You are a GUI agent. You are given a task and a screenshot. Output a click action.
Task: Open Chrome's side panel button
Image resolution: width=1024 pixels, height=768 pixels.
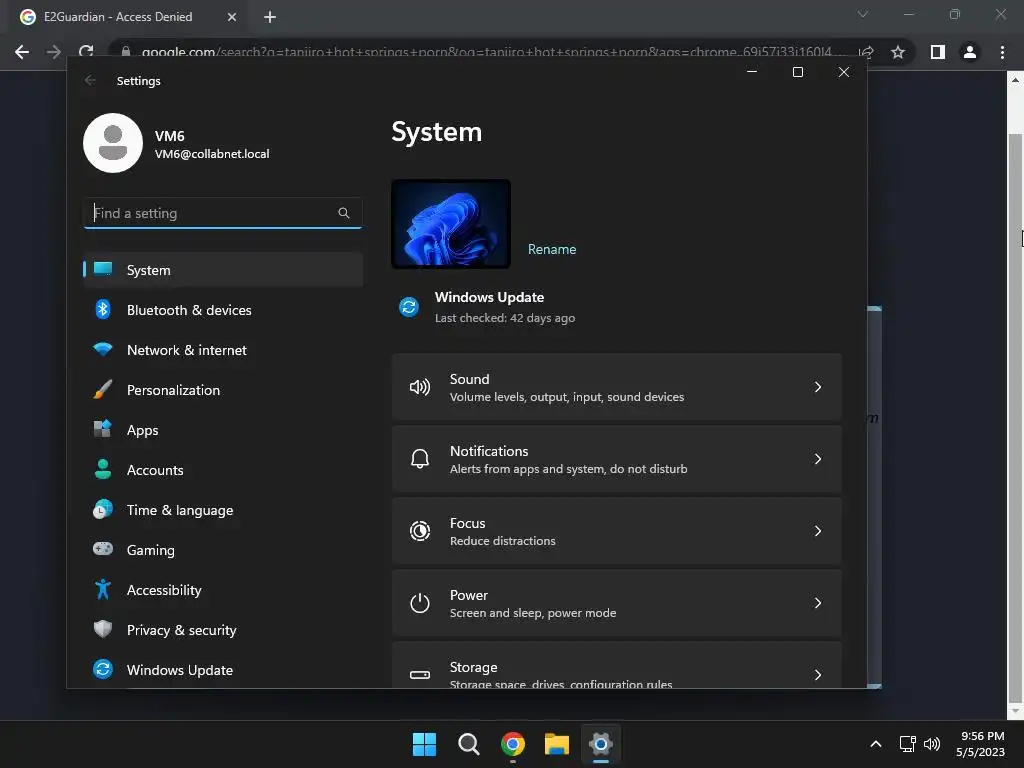(938, 52)
